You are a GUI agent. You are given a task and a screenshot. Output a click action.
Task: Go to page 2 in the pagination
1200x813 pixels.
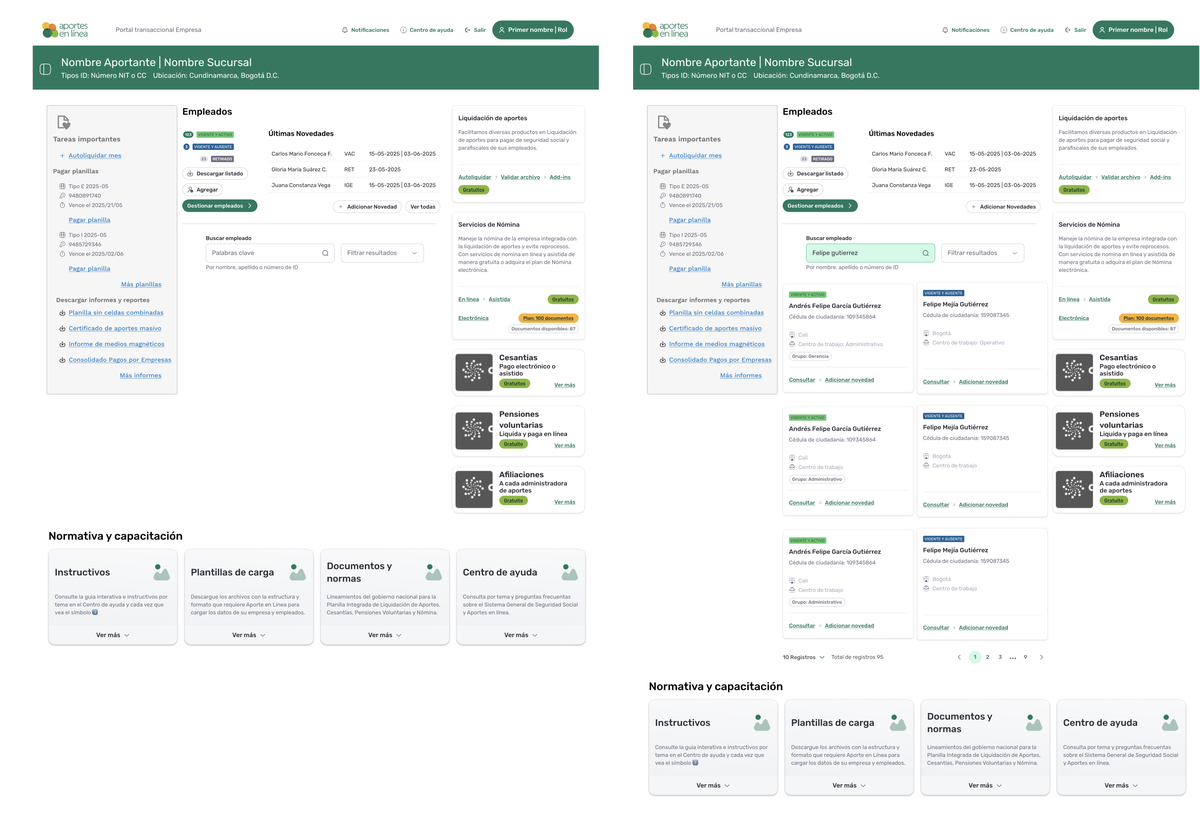click(987, 657)
